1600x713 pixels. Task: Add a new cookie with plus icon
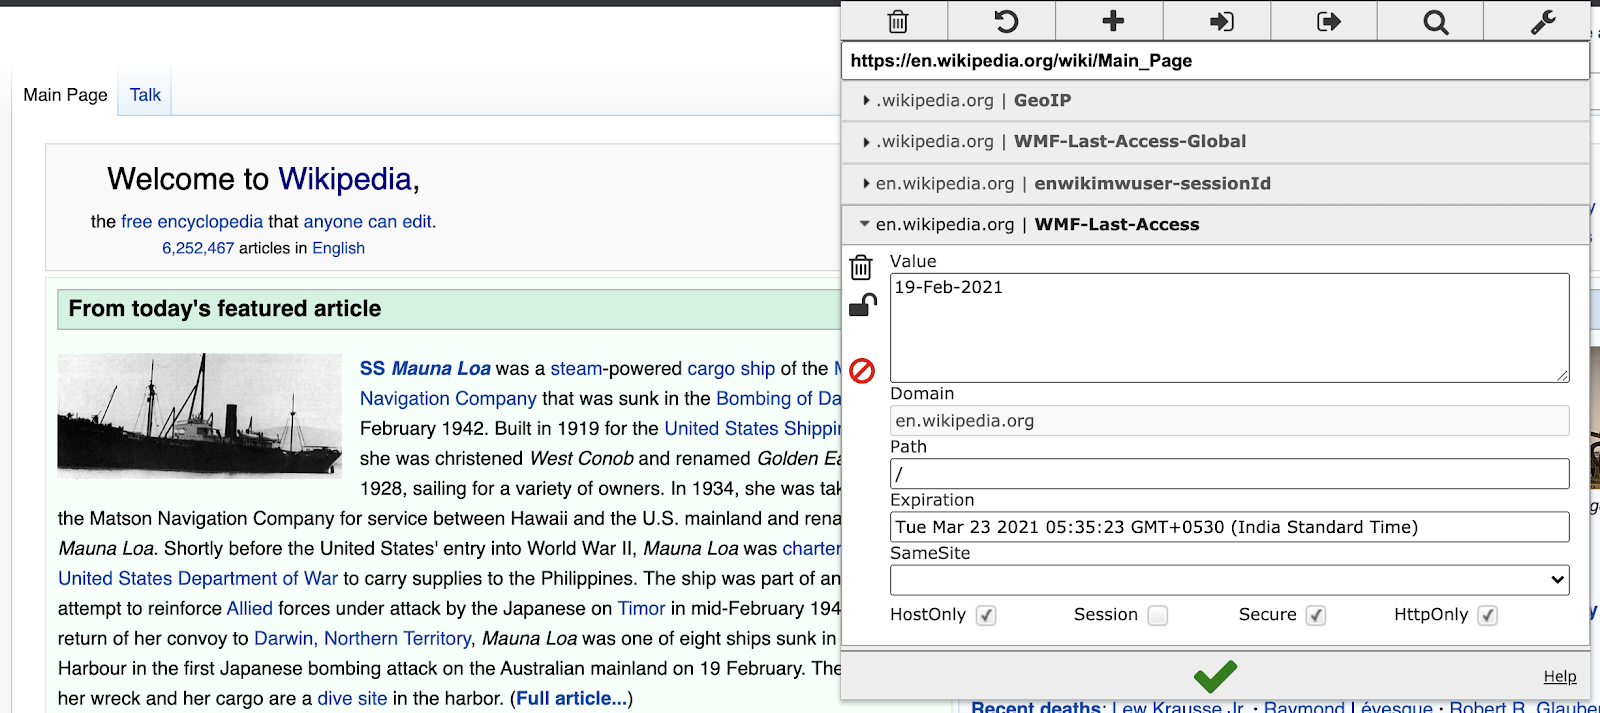click(1113, 21)
